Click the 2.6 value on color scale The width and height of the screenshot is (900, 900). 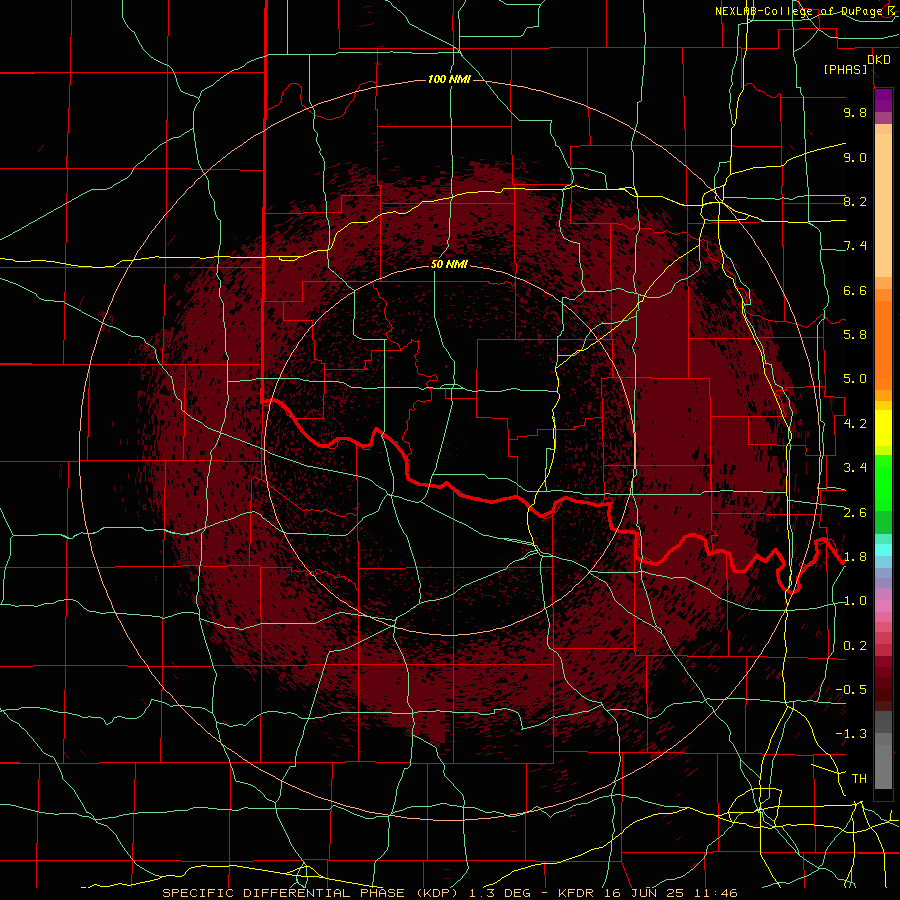[x=855, y=513]
